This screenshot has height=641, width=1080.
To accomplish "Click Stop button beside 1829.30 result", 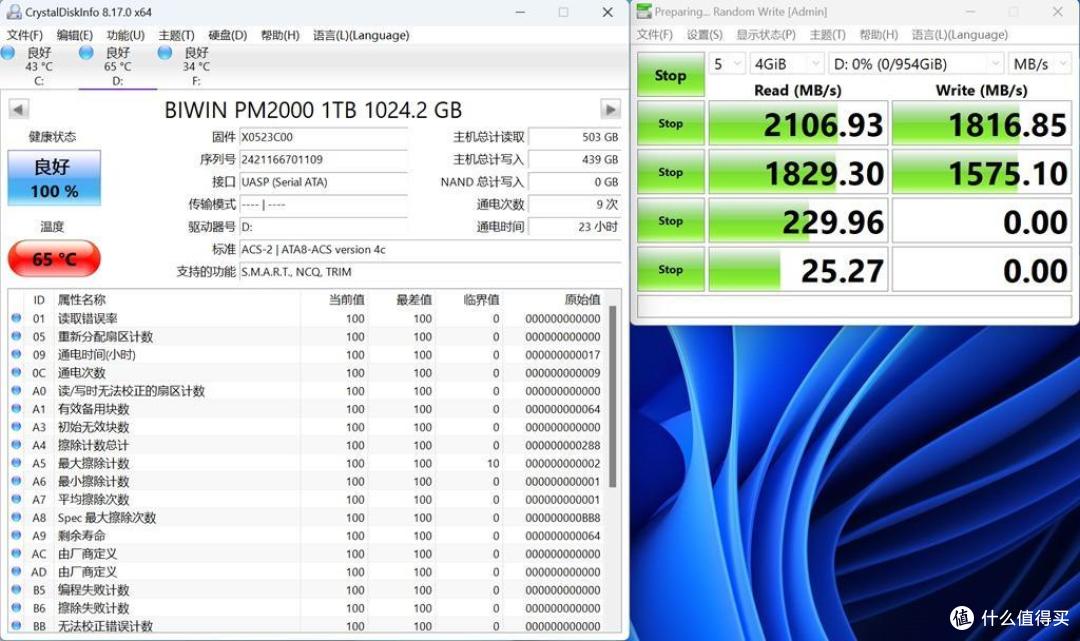I will (x=670, y=172).
